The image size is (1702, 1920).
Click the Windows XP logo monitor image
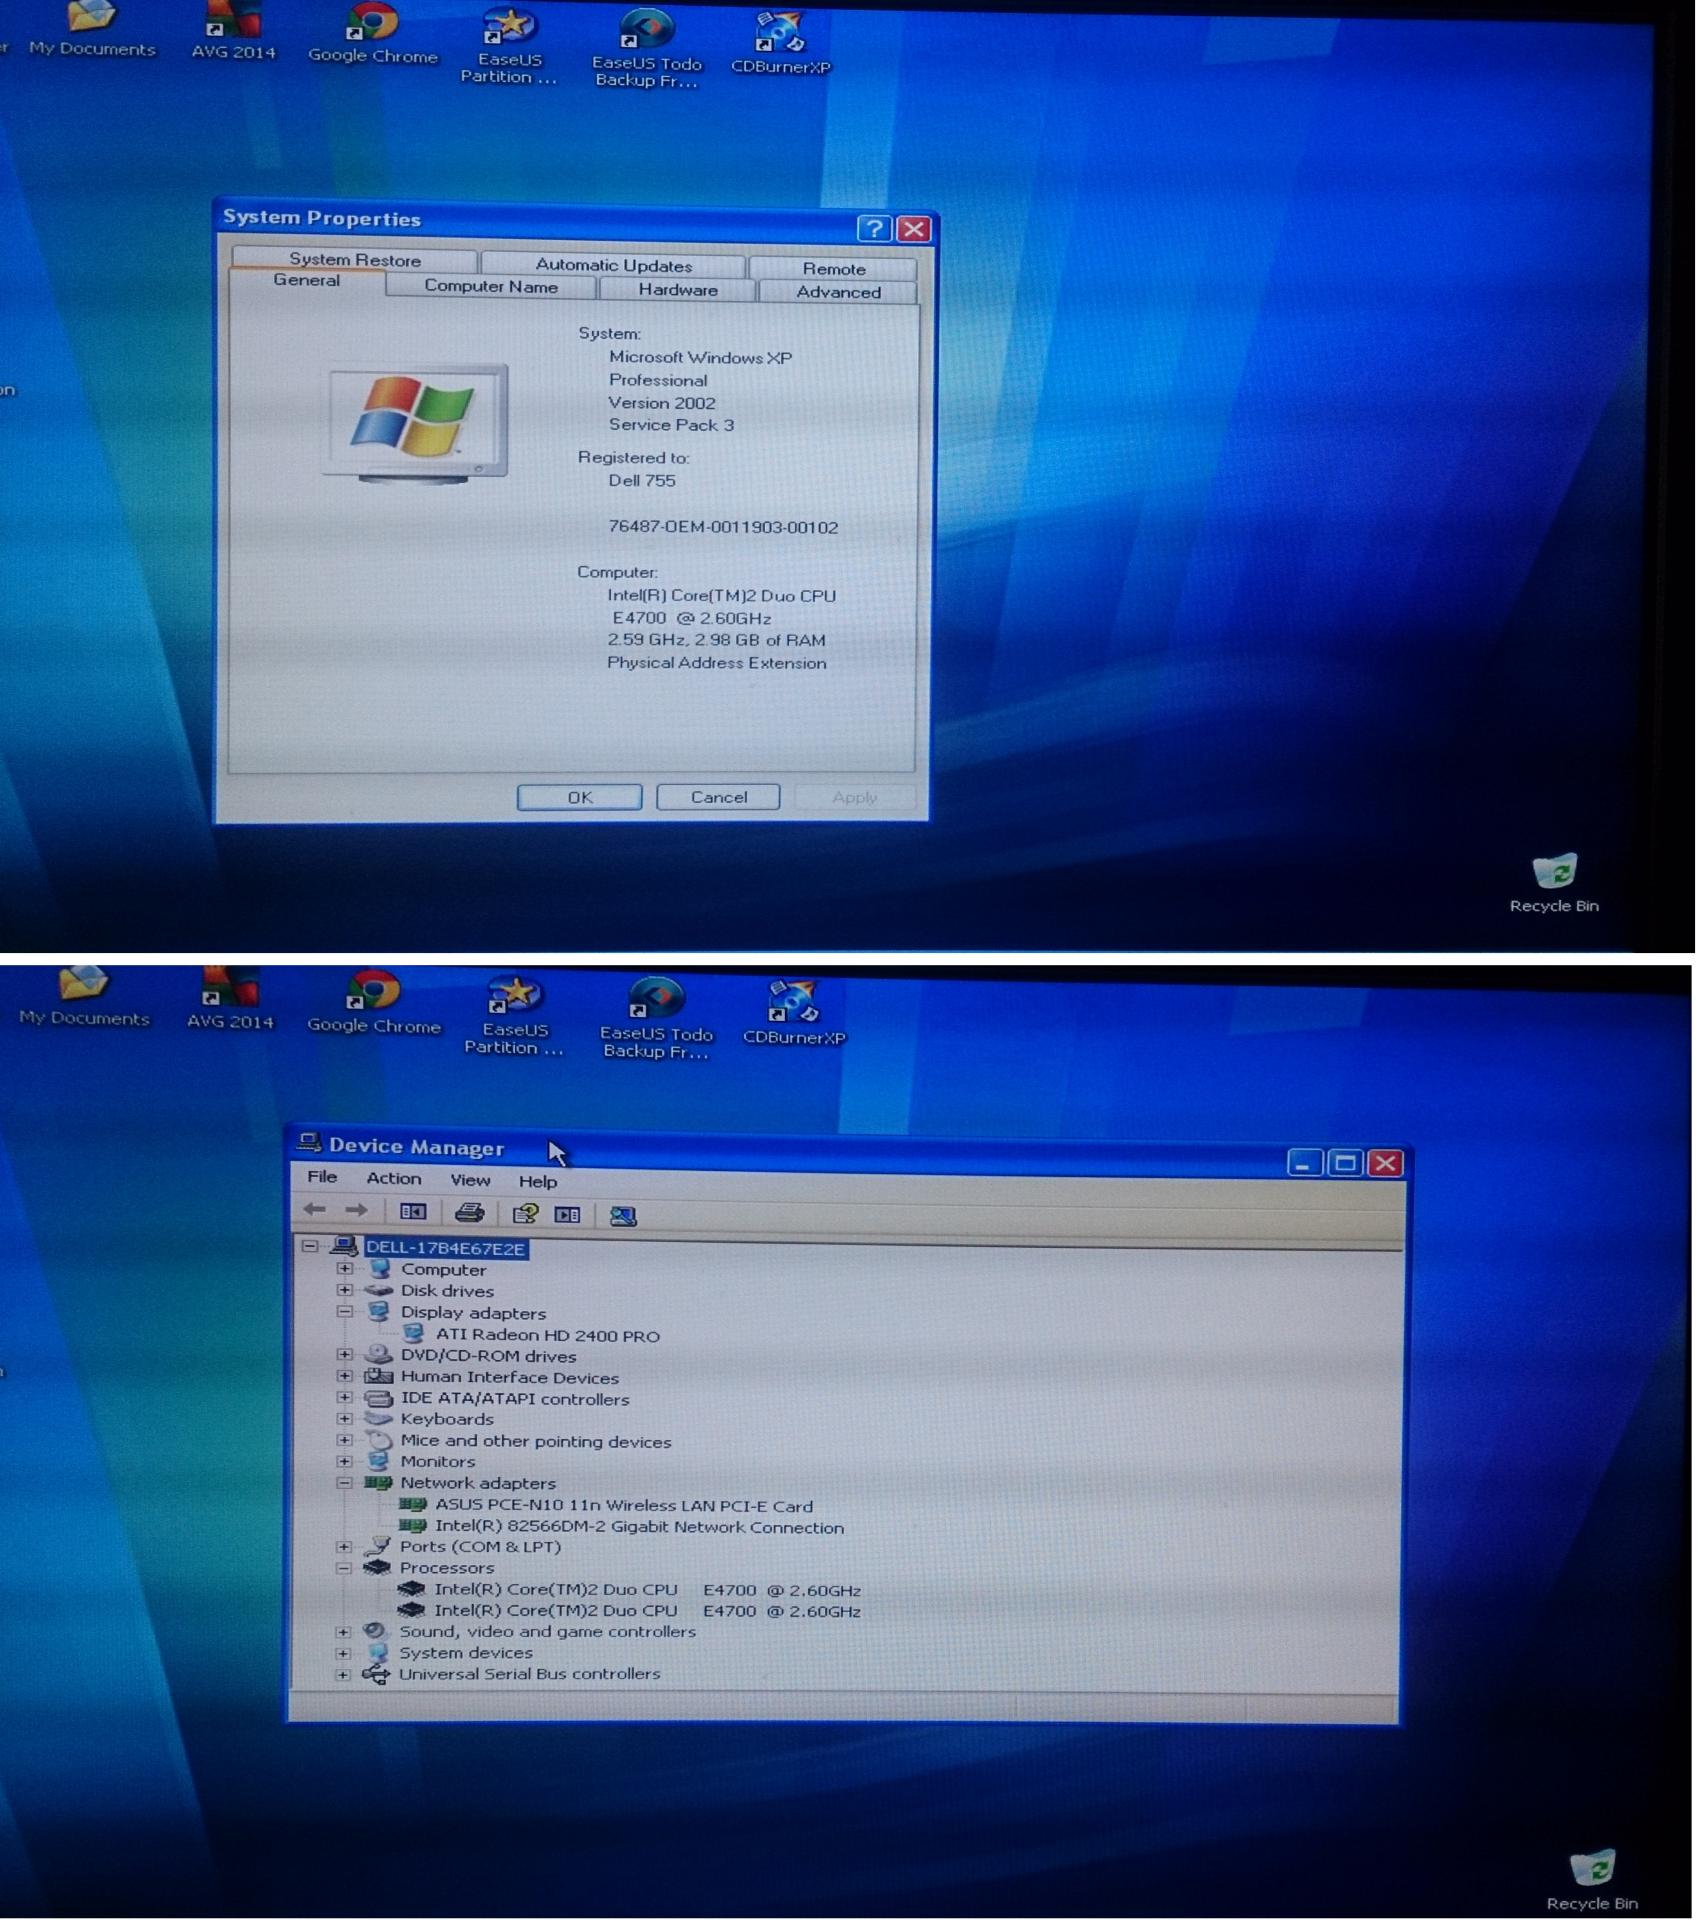point(414,424)
